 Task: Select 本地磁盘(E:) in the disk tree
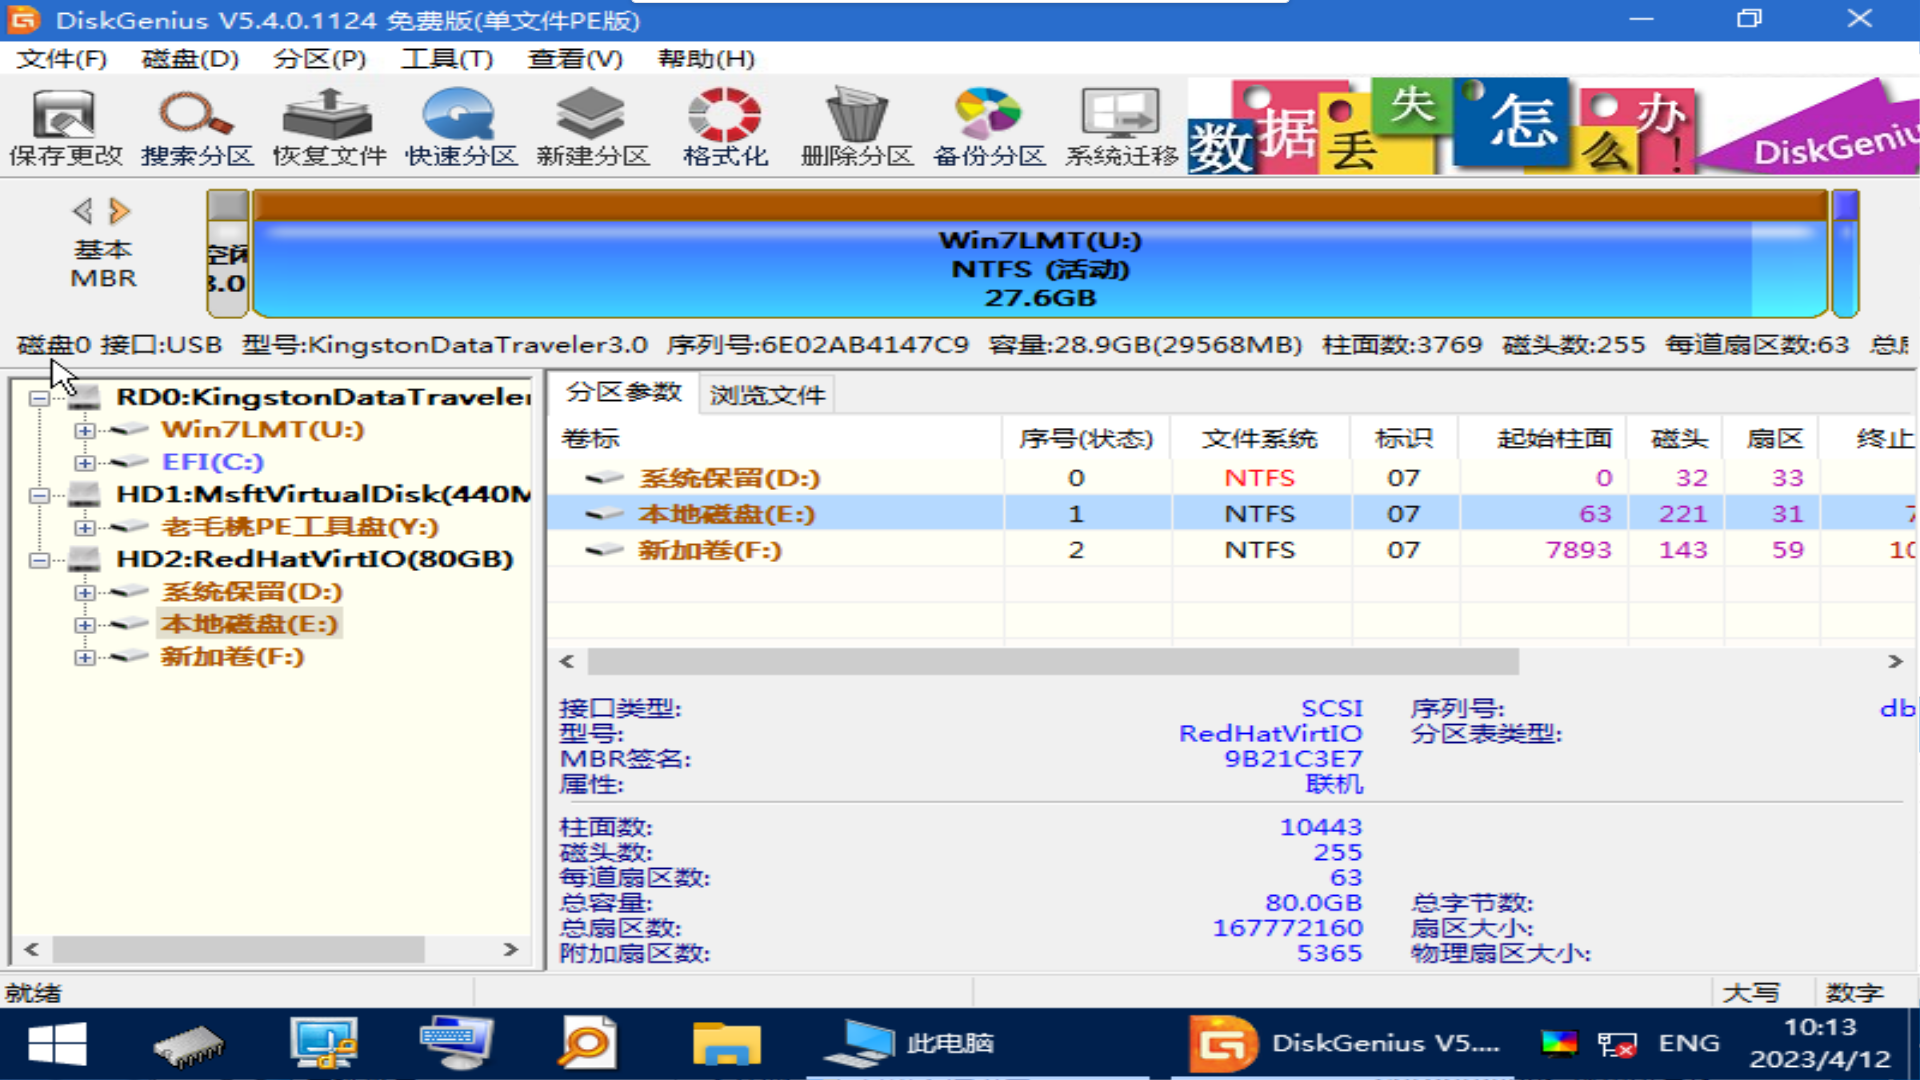(x=250, y=624)
